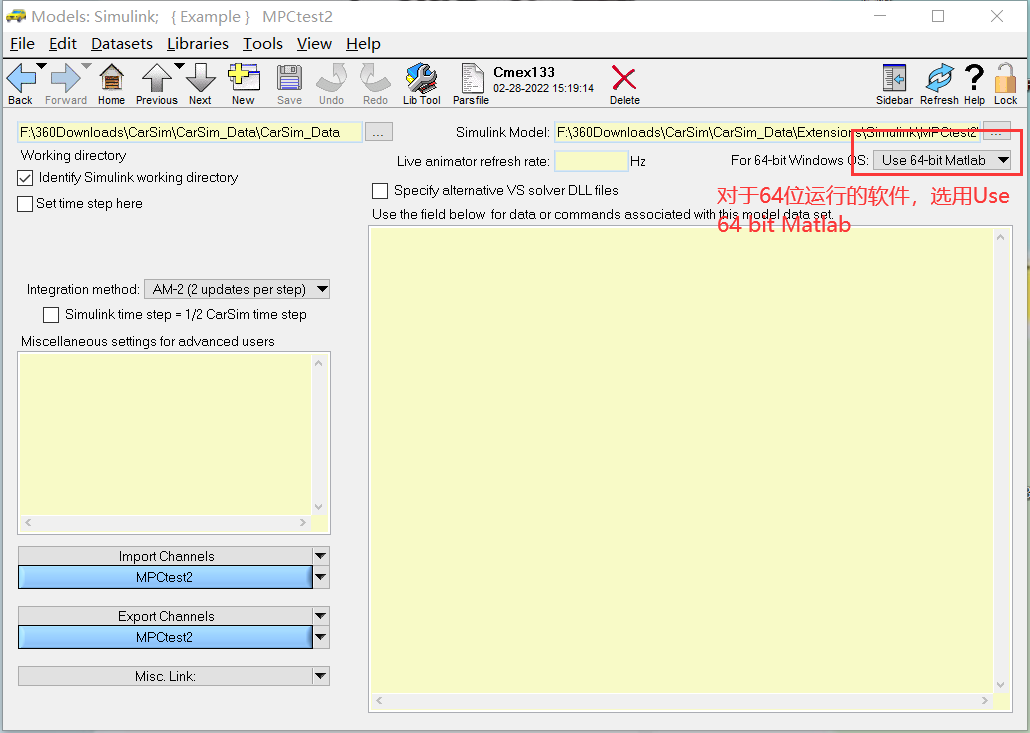Open the Datasets menu
The height and width of the screenshot is (733, 1030).
click(x=121, y=44)
